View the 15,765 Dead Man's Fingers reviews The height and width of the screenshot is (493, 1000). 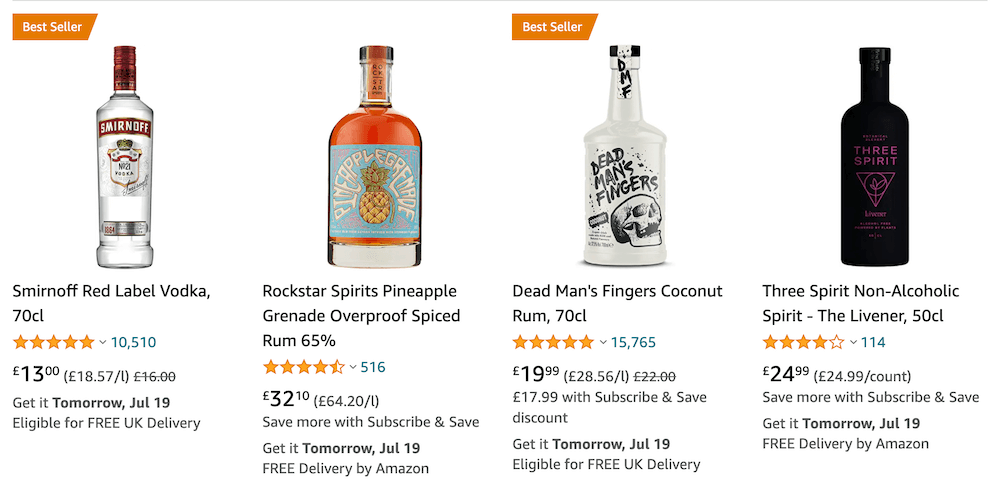[633, 342]
